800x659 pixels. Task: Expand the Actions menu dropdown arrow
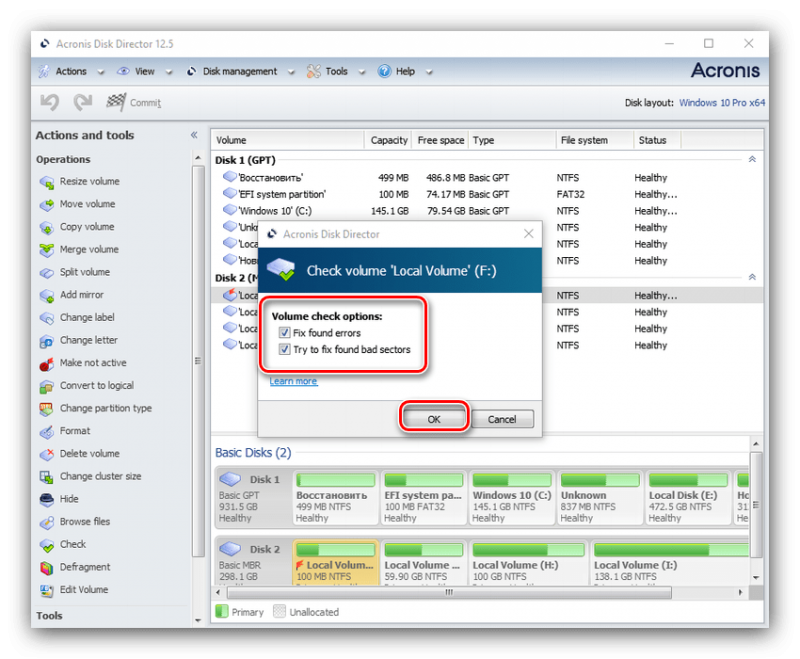tap(101, 72)
